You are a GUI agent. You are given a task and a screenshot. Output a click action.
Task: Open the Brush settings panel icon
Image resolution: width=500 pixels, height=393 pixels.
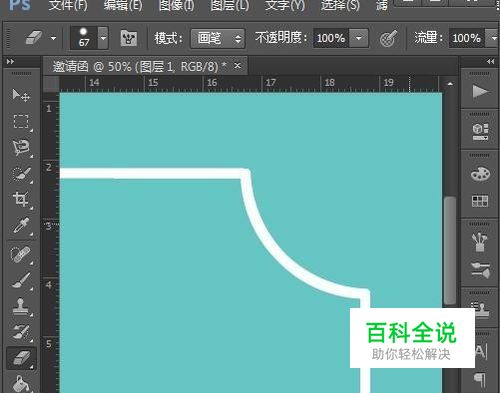coord(480,270)
